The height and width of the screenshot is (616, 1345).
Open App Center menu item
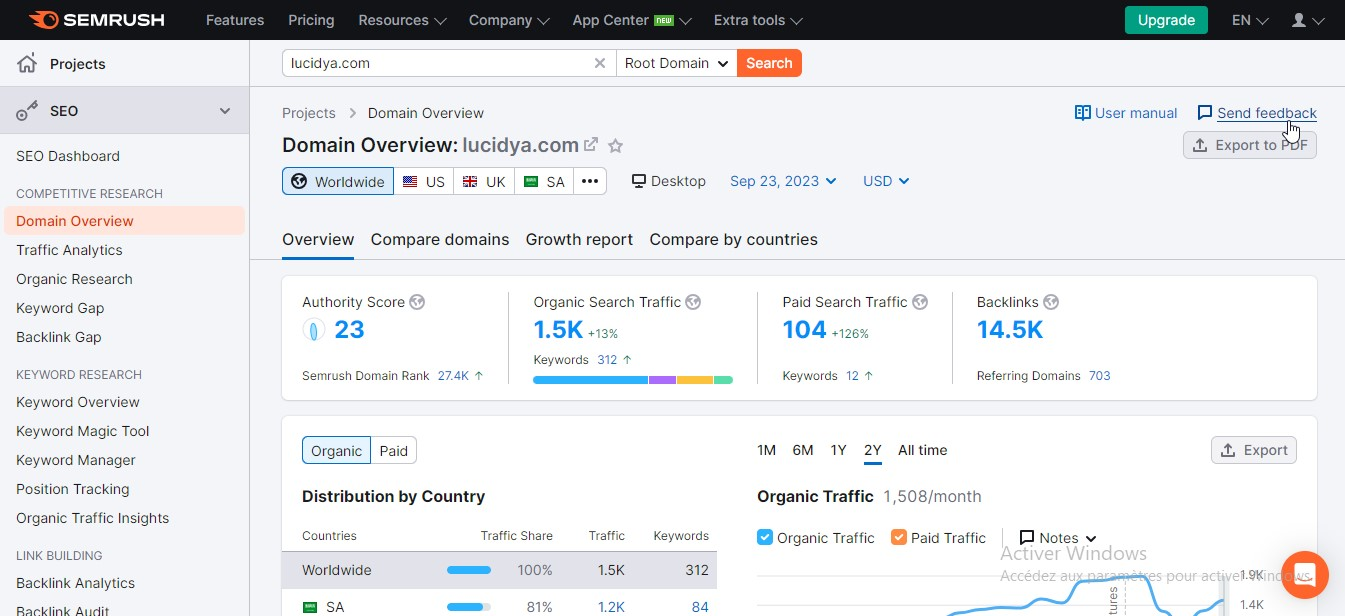[x=632, y=20]
